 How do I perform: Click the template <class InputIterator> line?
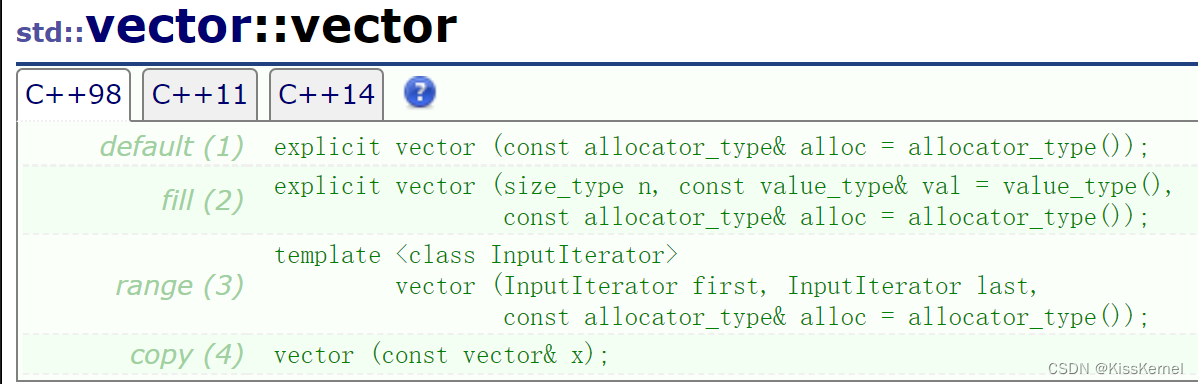476,254
